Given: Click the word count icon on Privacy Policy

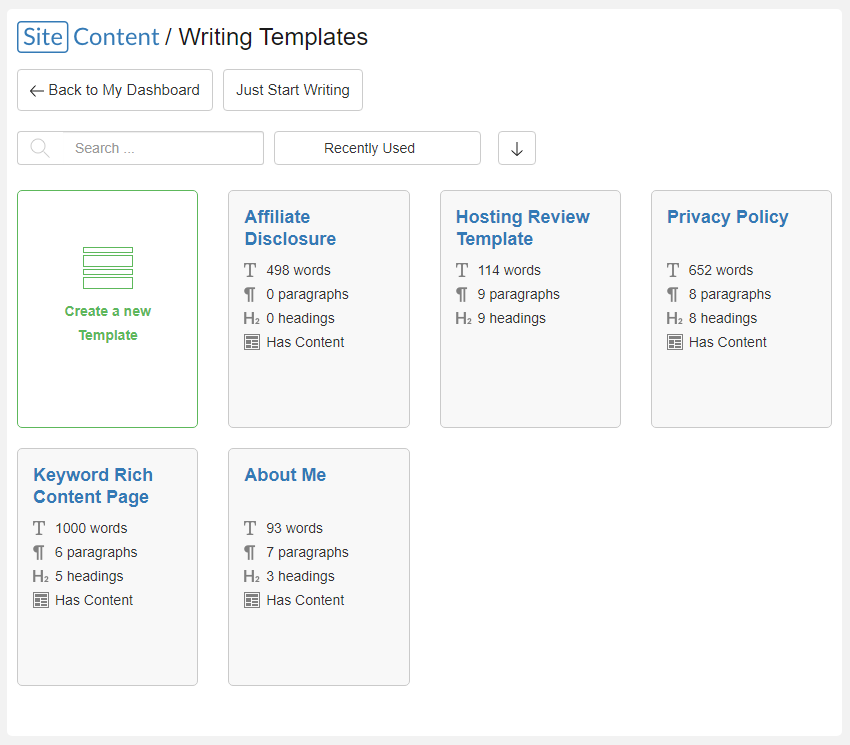Looking at the screenshot, I should (673, 270).
